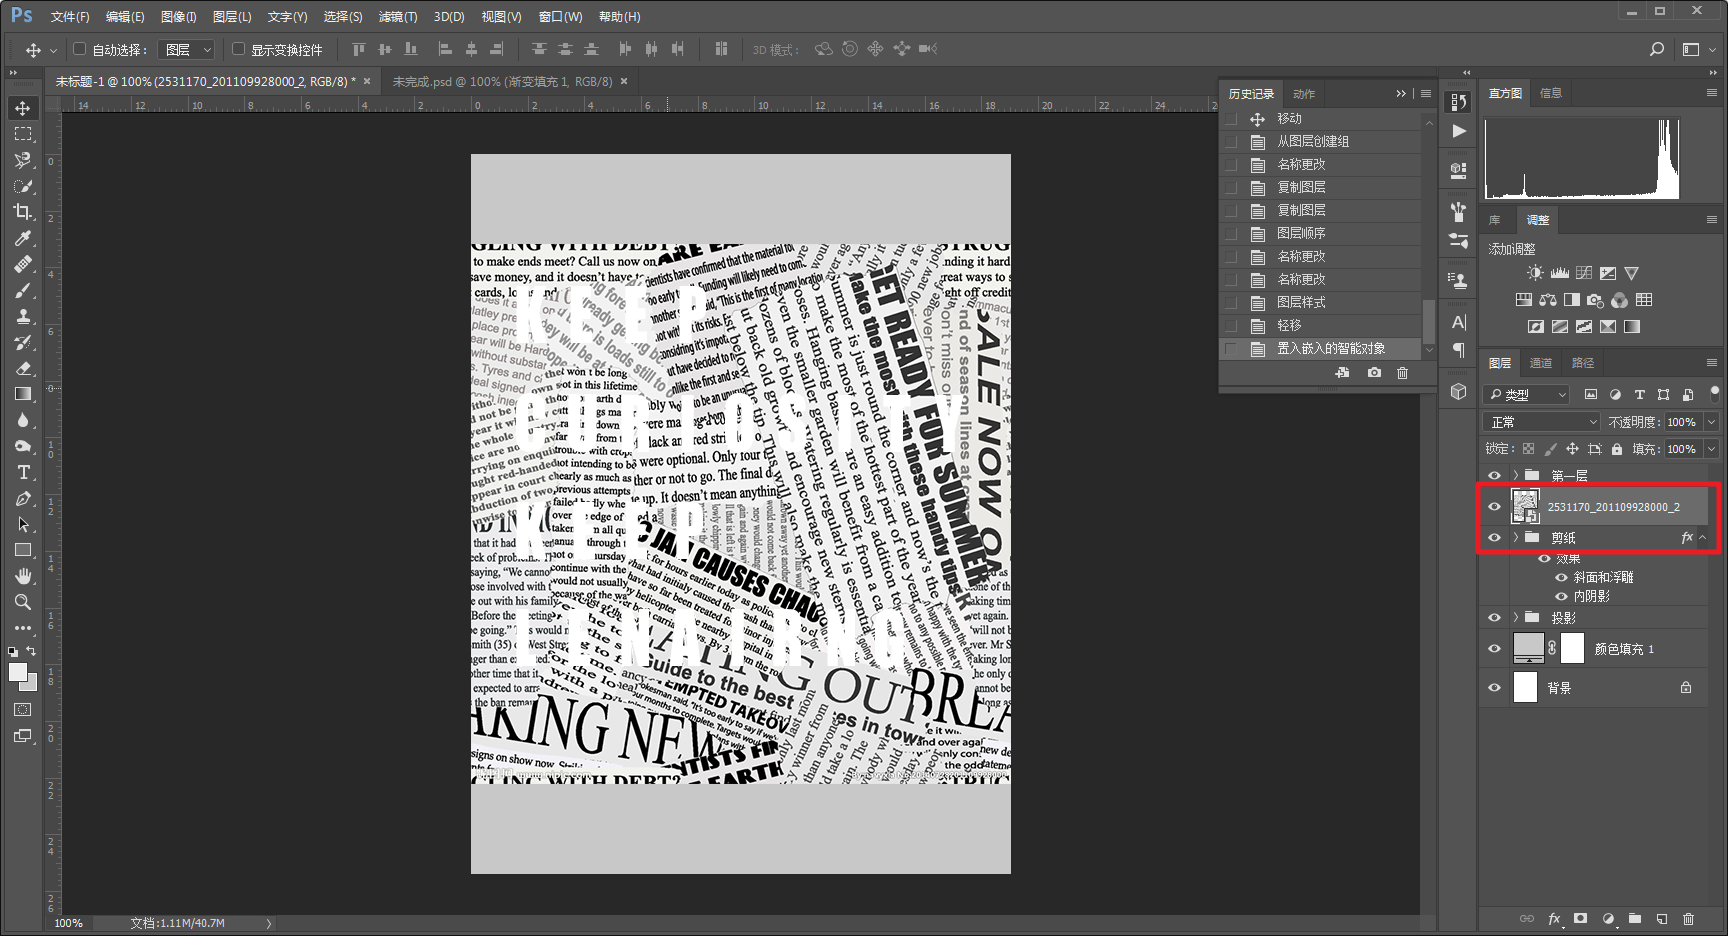This screenshot has width=1728, height=936.
Task: Toggle visibility of 内阴影 effect
Action: pyautogui.click(x=1561, y=596)
